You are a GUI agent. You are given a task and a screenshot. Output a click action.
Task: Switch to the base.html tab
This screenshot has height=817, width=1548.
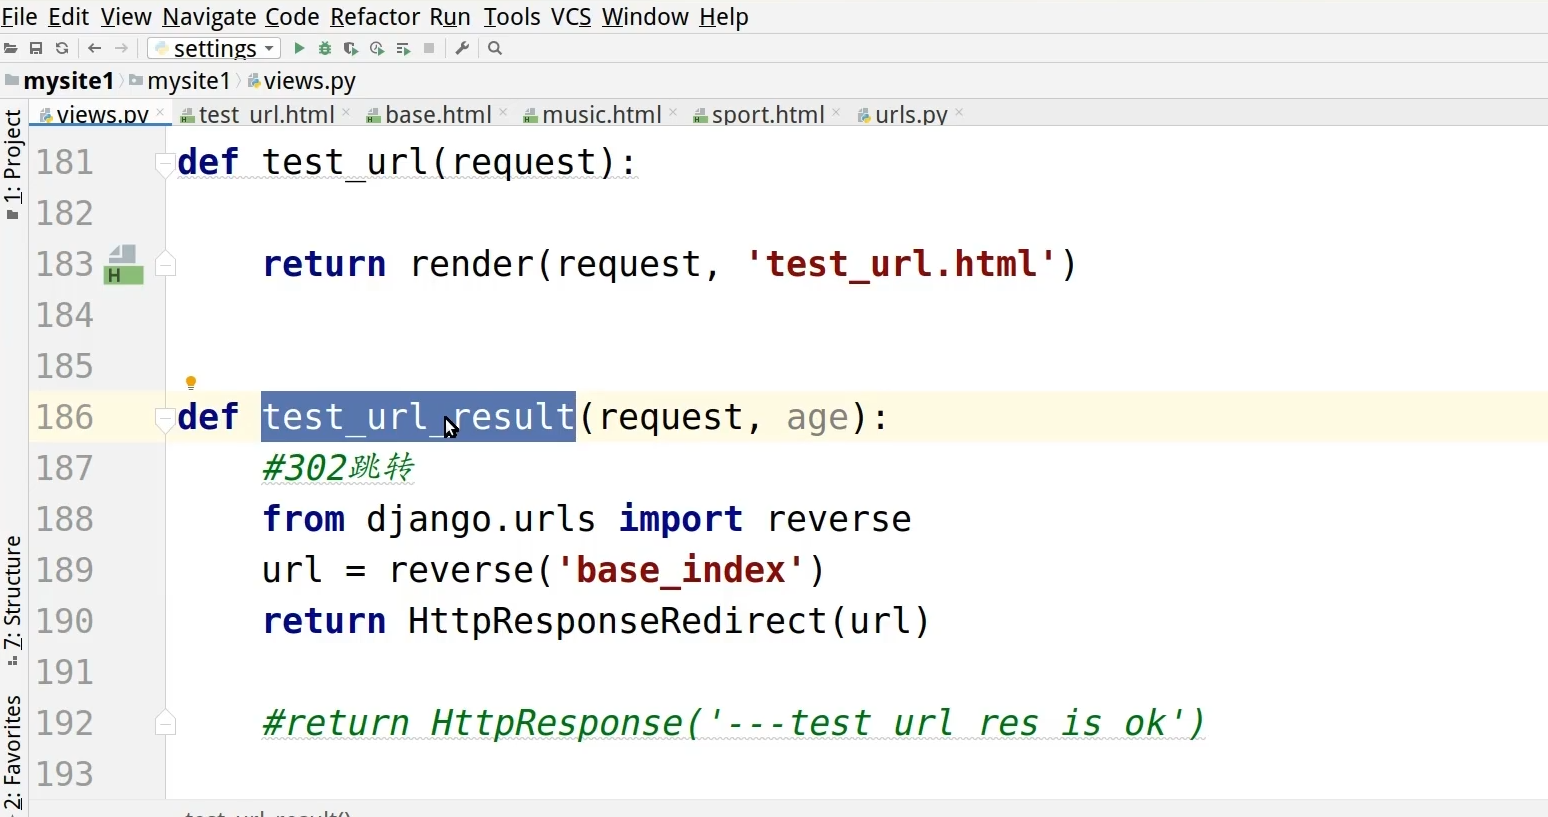[x=438, y=114]
